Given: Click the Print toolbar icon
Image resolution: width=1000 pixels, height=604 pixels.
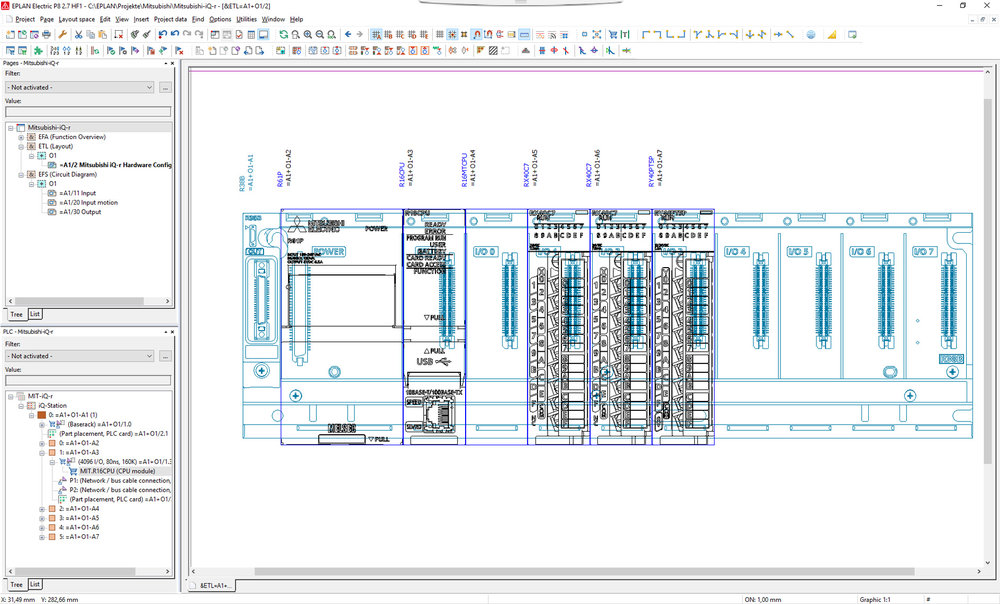Looking at the screenshot, I should point(46,34).
